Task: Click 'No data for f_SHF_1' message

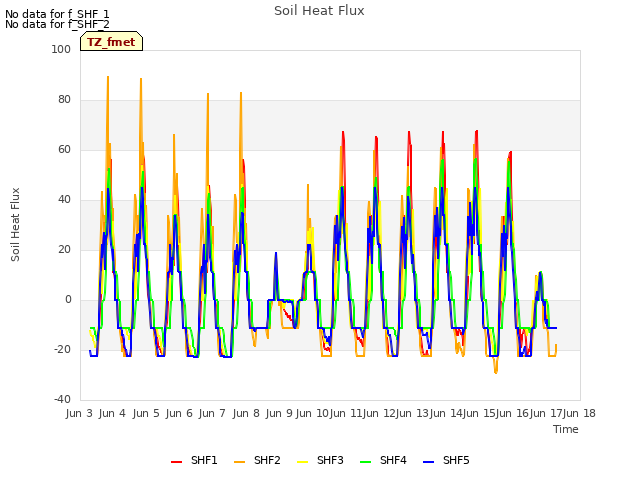Action: tap(57, 14)
